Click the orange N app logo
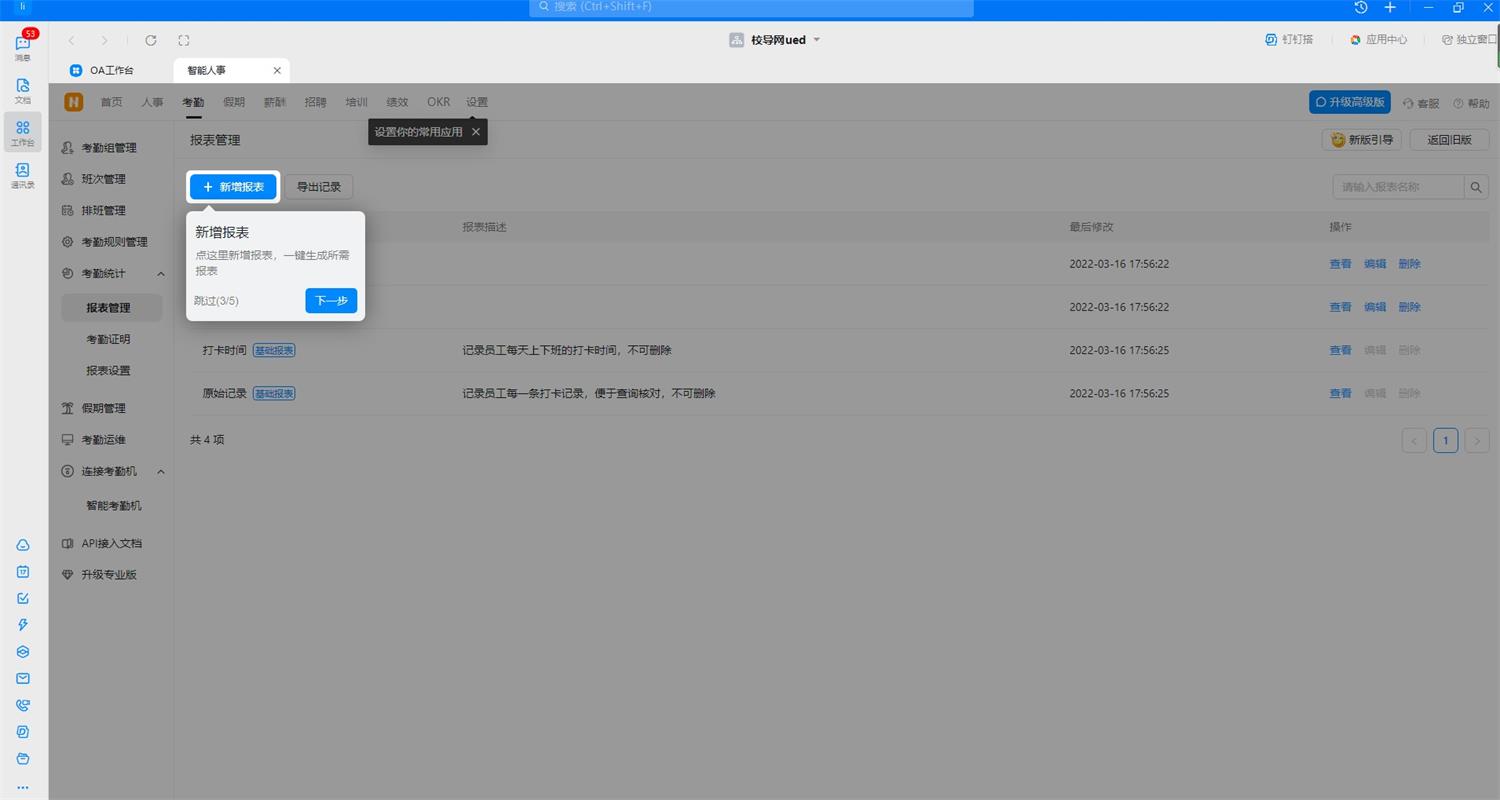 point(74,102)
